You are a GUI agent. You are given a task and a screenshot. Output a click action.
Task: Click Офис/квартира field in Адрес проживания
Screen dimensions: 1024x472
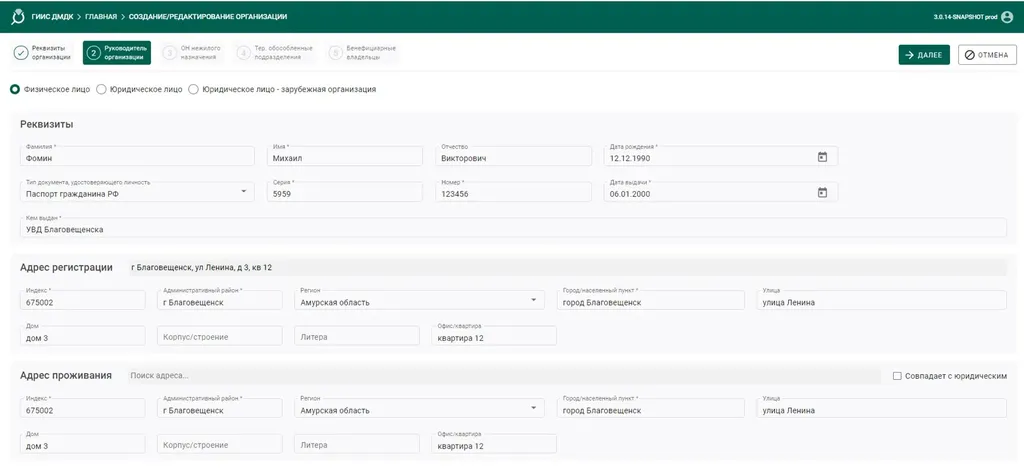(494, 444)
